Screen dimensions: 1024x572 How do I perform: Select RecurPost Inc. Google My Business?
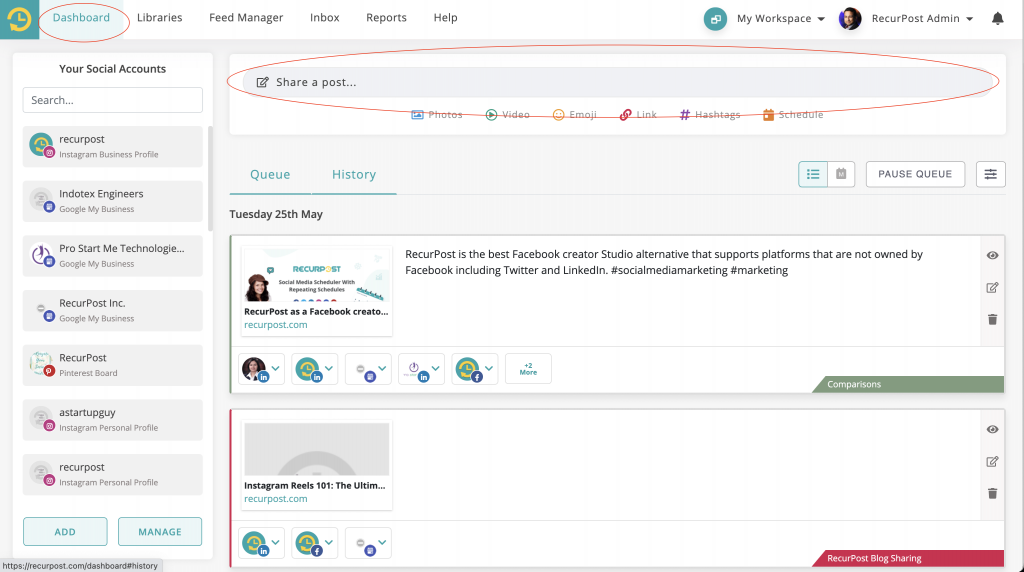pos(112,310)
